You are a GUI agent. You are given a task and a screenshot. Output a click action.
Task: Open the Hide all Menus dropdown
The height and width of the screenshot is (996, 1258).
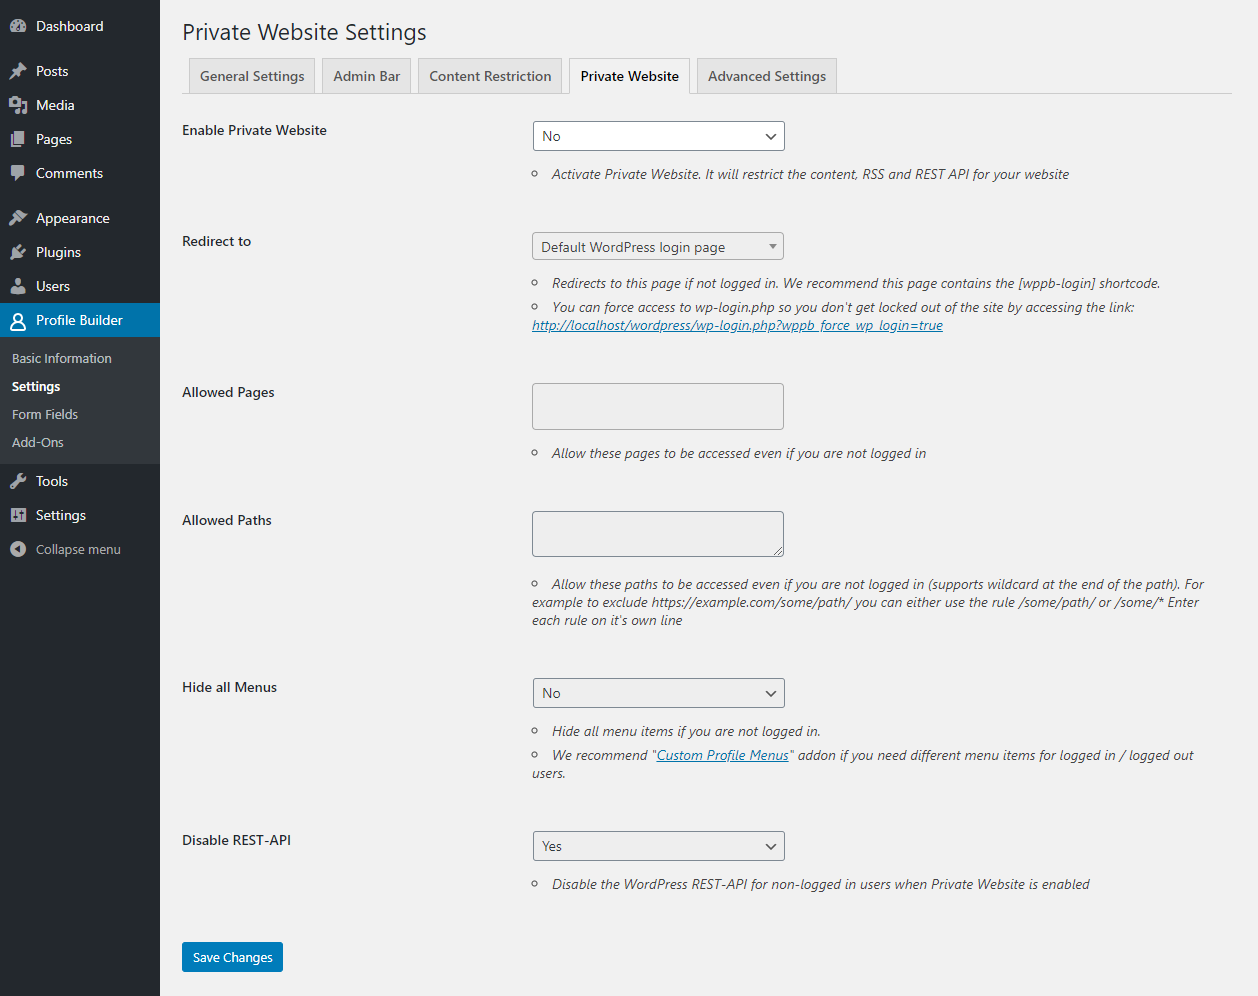658,693
